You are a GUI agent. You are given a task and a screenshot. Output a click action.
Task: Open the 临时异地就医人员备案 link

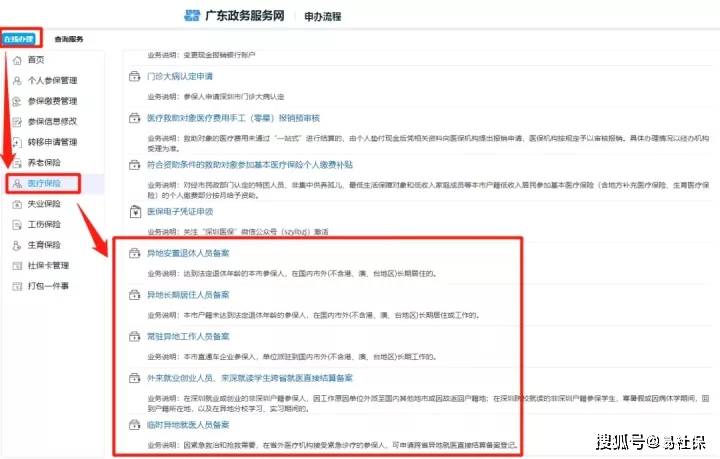coord(188,424)
